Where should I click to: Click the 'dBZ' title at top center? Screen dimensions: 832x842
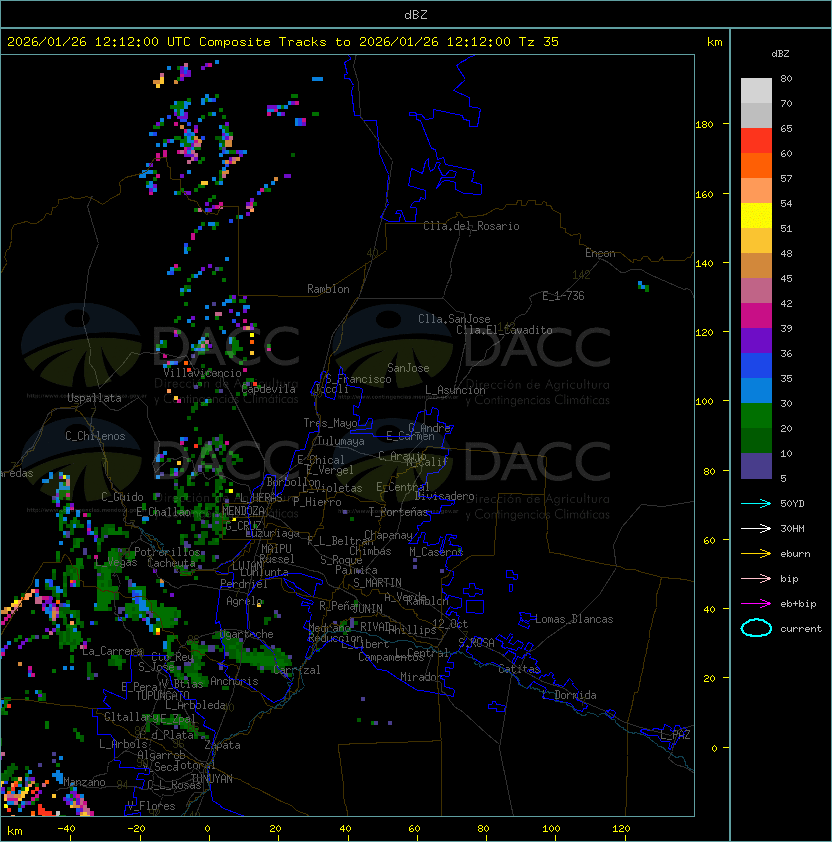pyautogui.click(x=416, y=15)
